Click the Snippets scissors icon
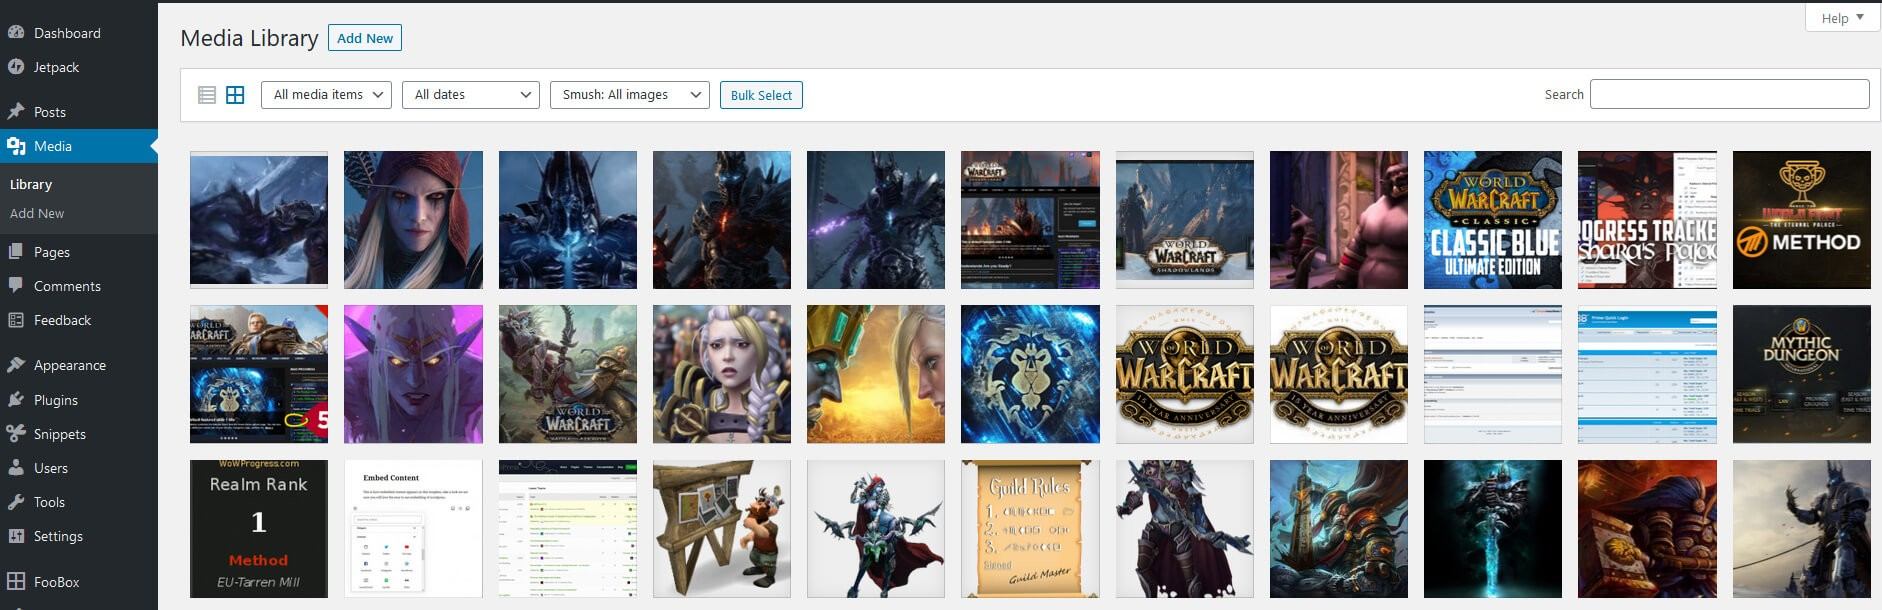This screenshot has height=610, width=1882. click(x=16, y=434)
